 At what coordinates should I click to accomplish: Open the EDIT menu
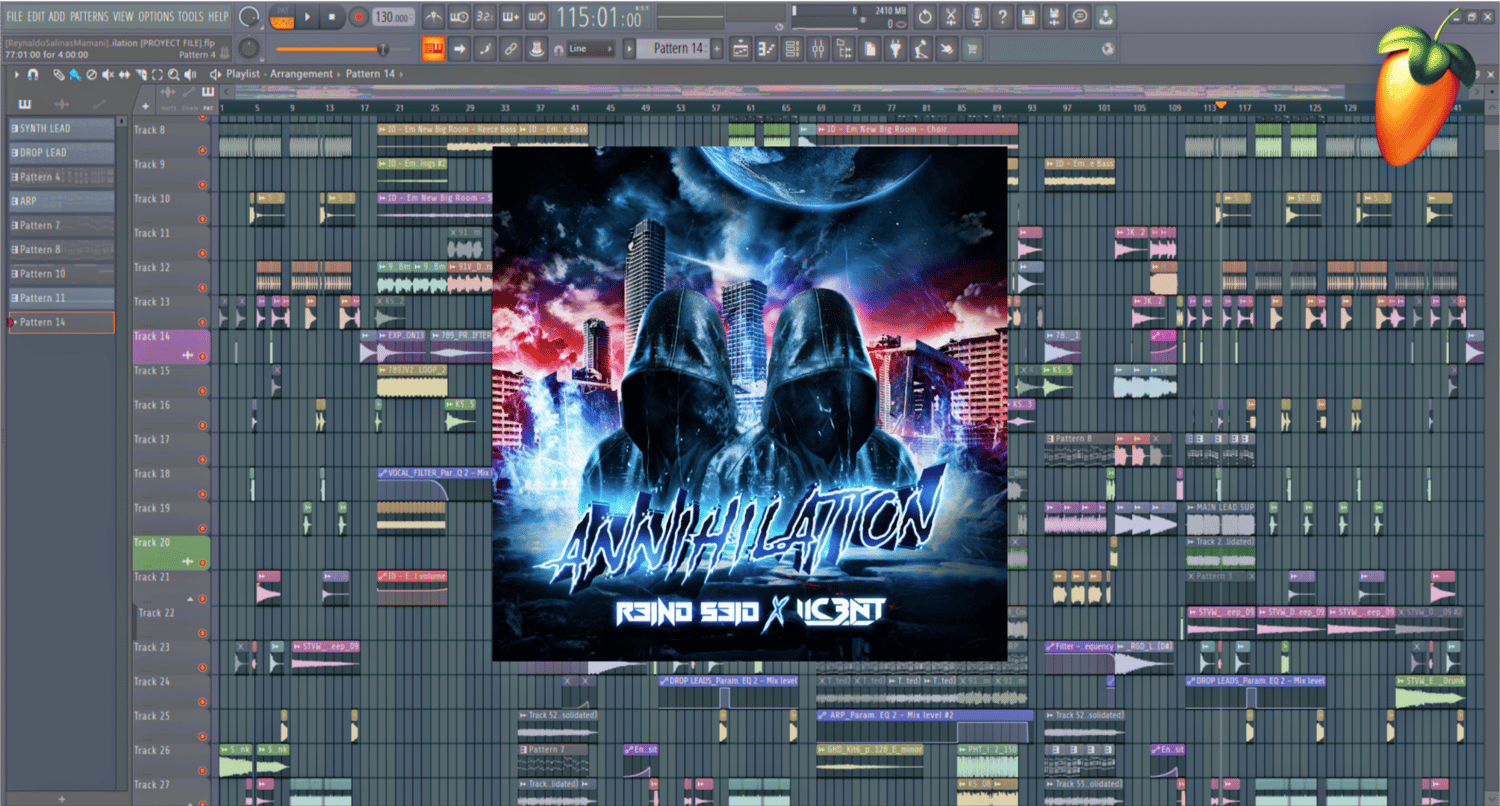[36, 17]
